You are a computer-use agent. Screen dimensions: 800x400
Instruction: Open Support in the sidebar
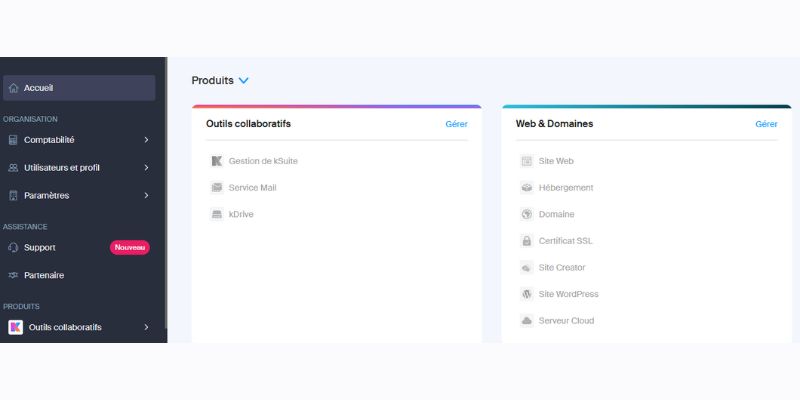pyautogui.click(x=40, y=247)
